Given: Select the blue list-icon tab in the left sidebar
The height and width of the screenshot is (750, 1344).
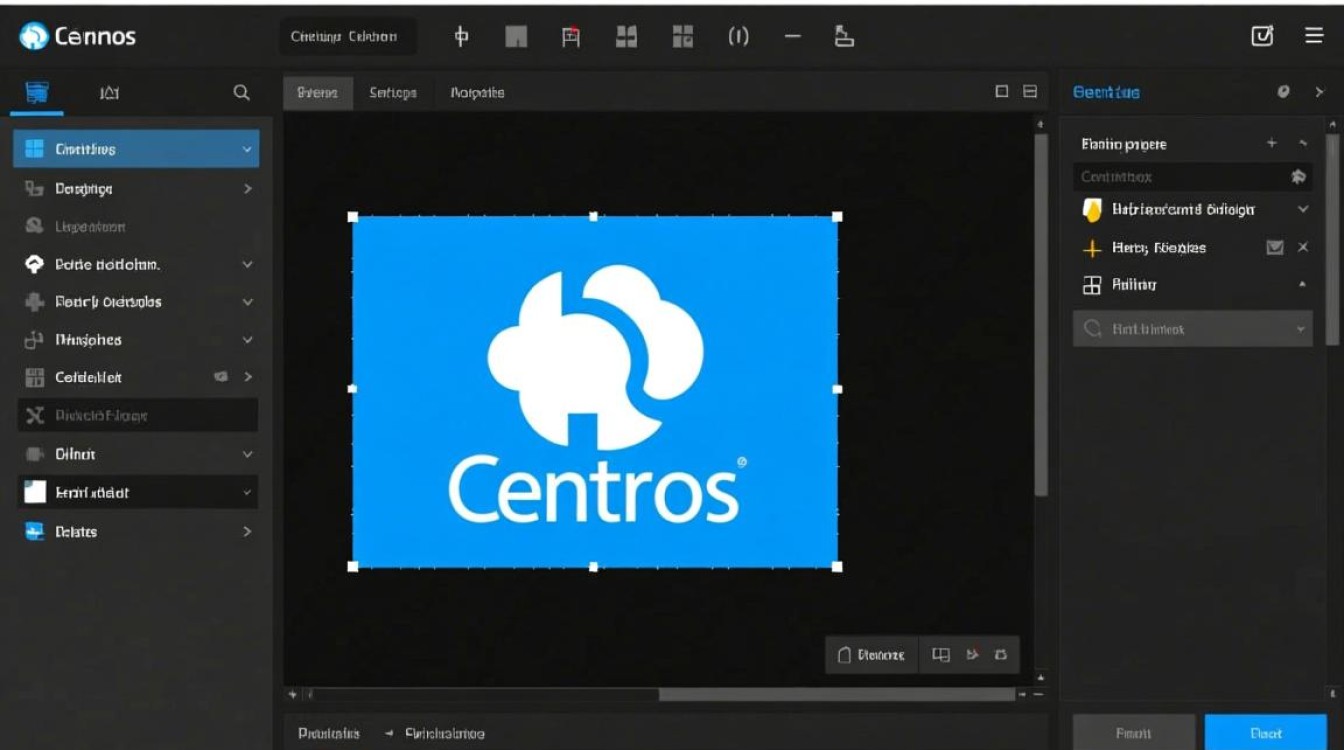Looking at the screenshot, I should (x=37, y=92).
